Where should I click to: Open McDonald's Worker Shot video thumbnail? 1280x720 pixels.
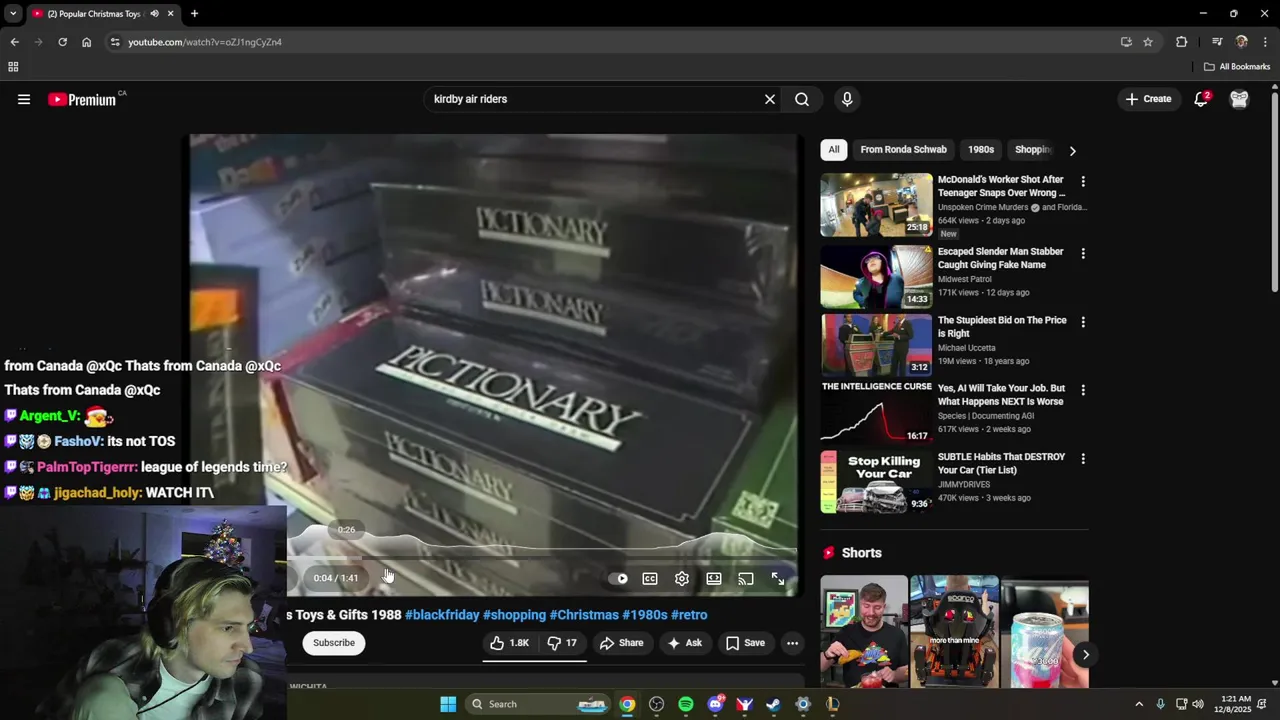(876, 205)
